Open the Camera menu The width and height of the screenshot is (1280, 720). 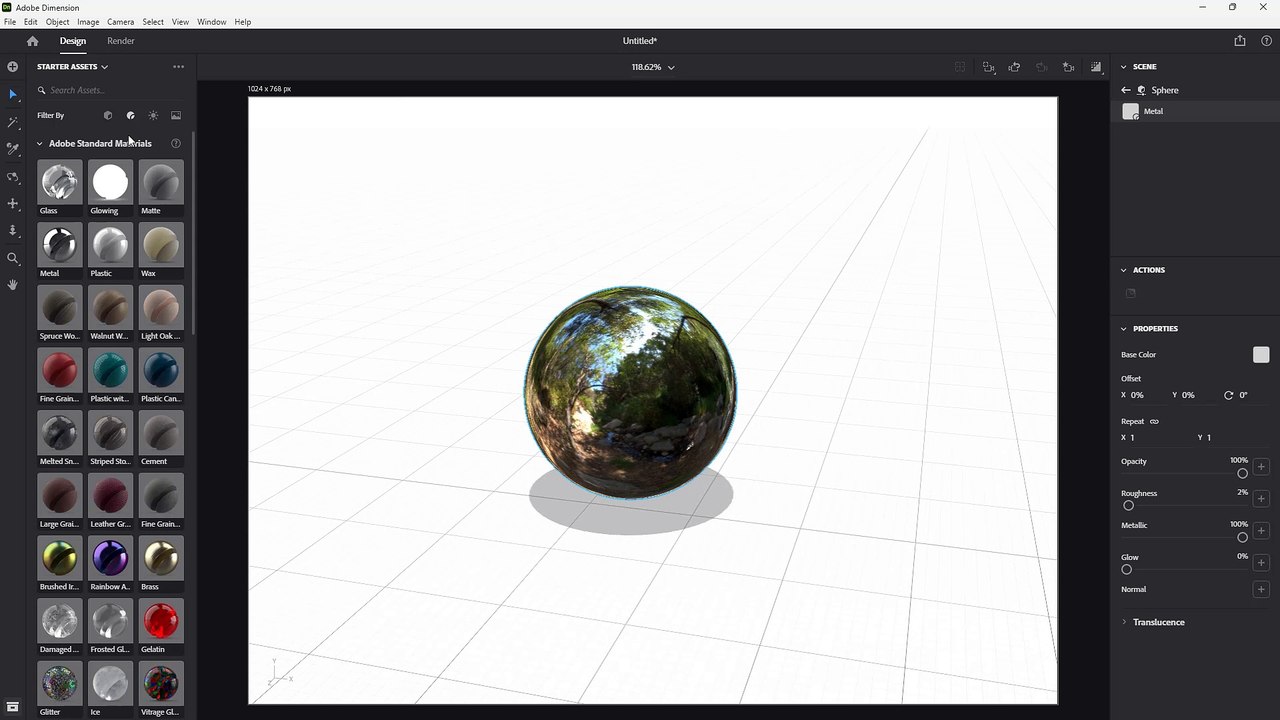tap(120, 22)
